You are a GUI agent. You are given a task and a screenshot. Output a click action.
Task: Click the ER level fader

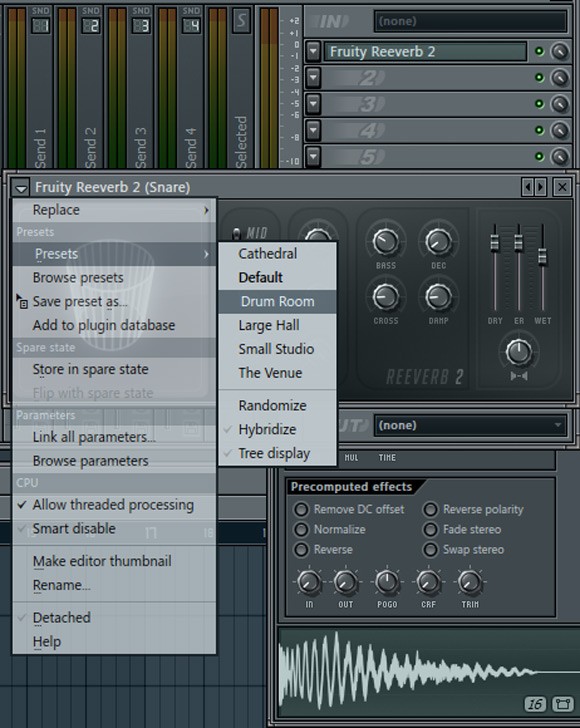coord(518,242)
